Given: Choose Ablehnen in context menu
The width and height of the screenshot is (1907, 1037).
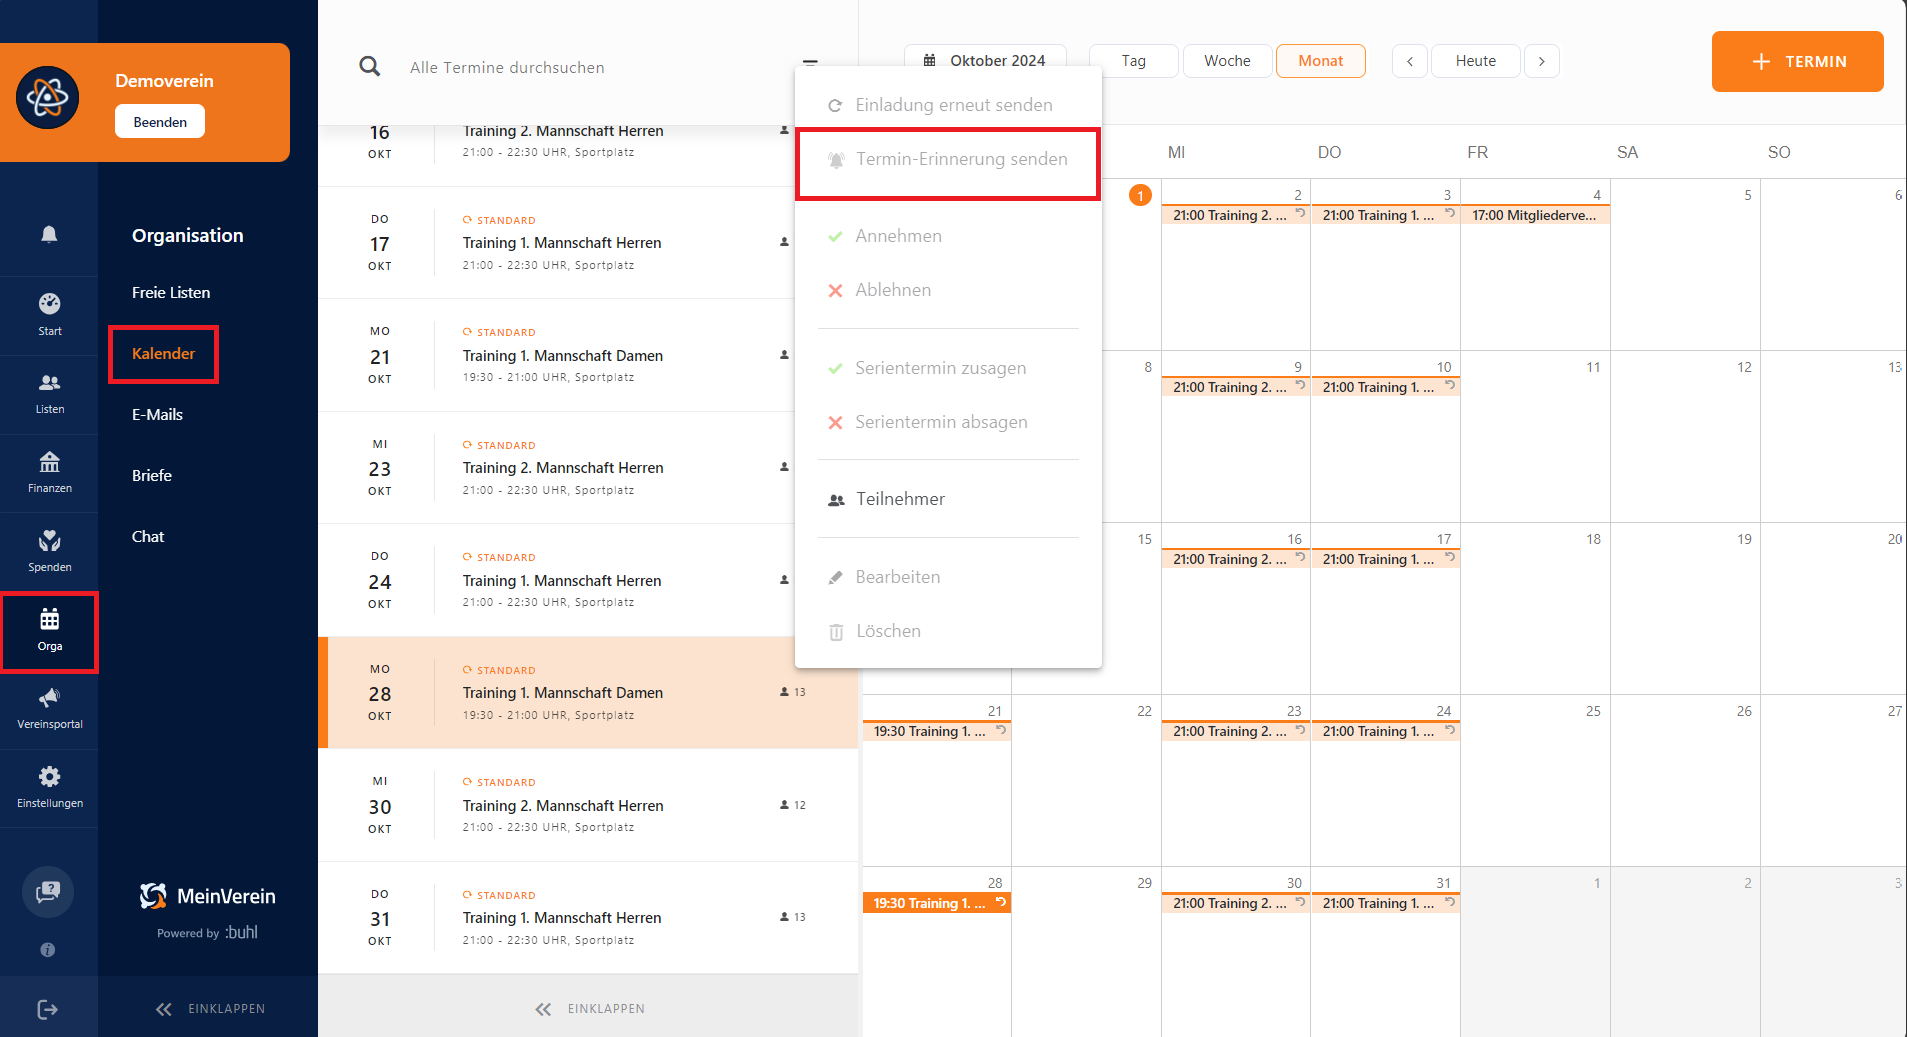Looking at the screenshot, I should pyautogui.click(x=948, y=290).
